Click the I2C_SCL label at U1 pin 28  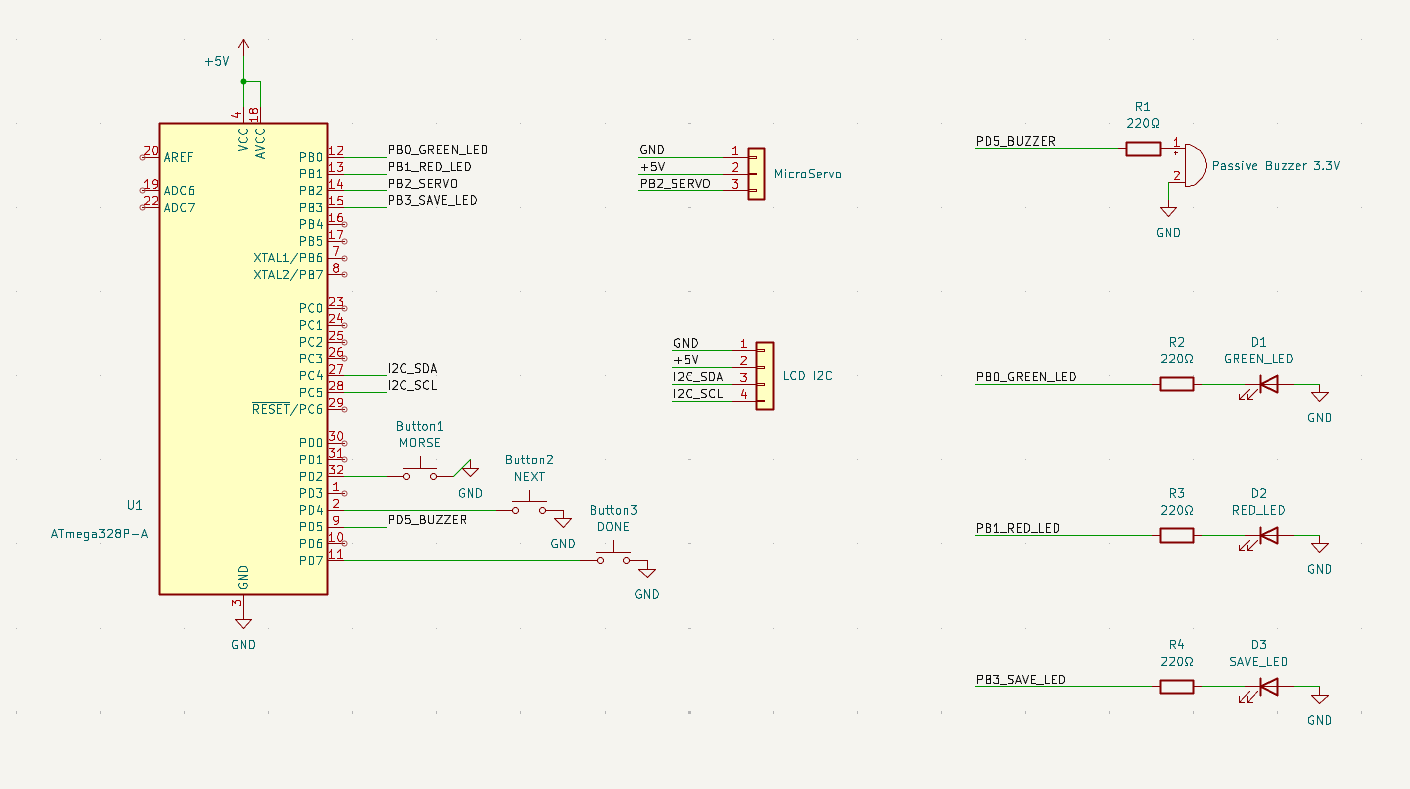click(x=412, y=386)
